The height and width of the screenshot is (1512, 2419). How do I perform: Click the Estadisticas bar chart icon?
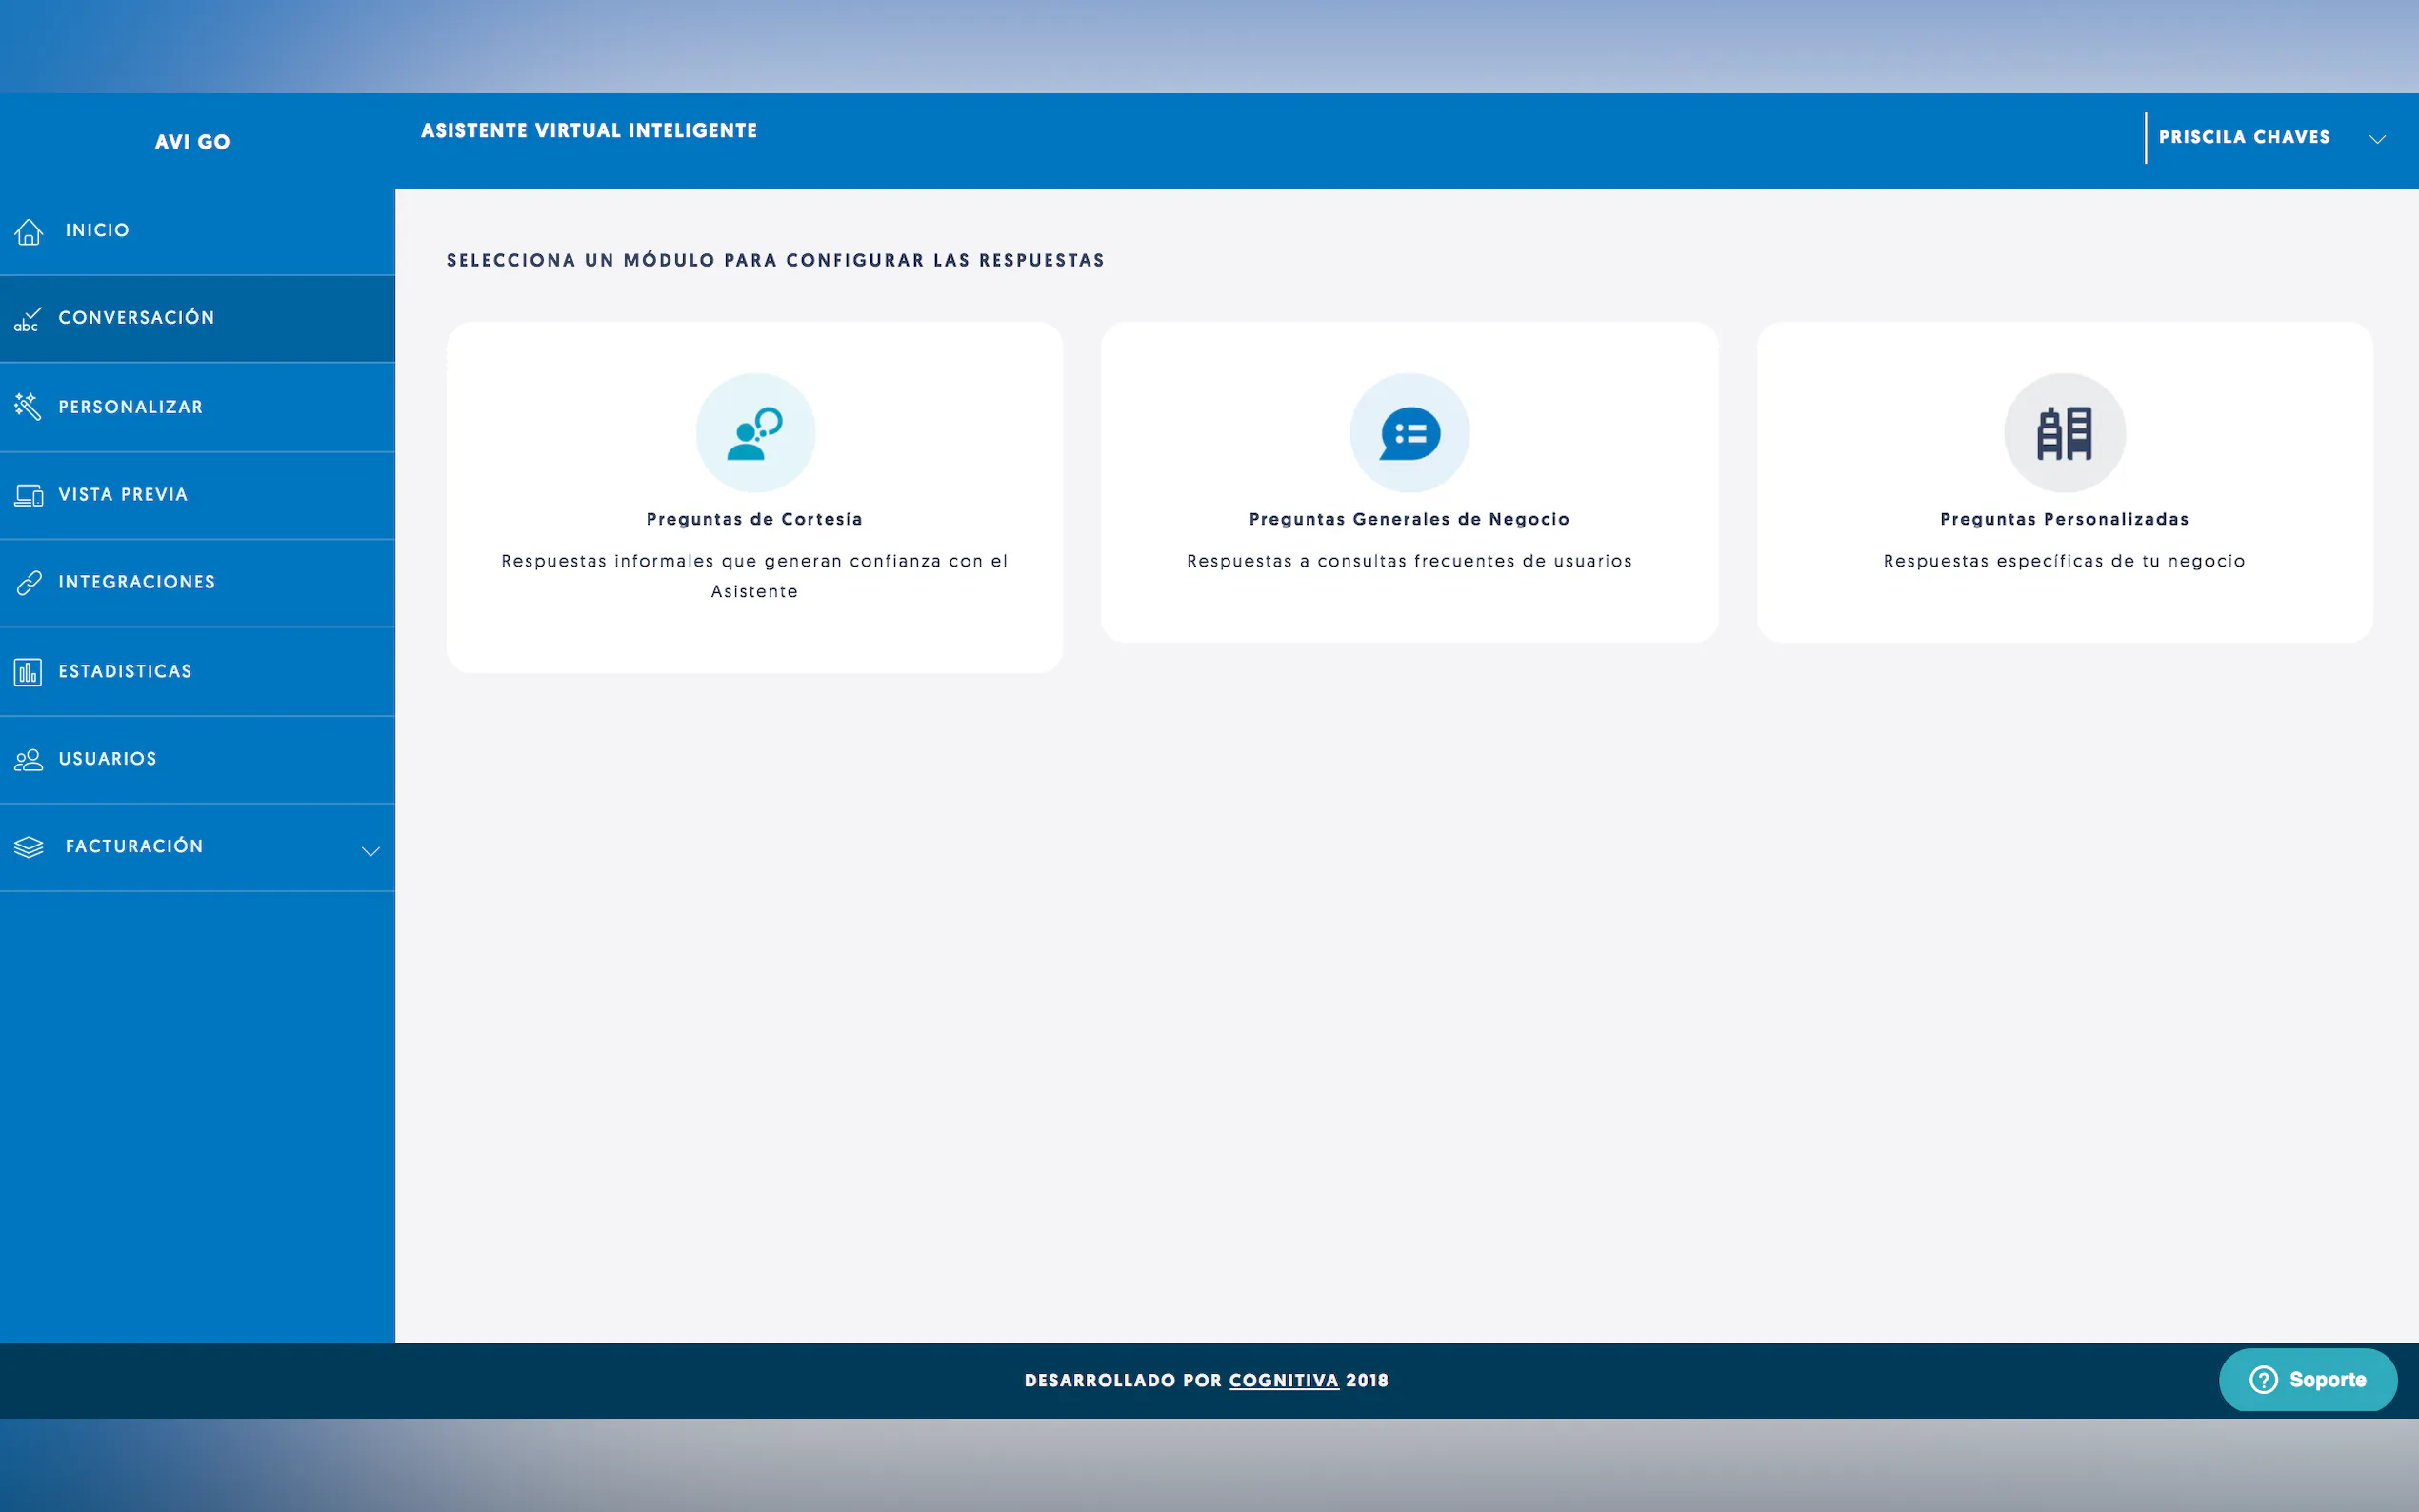[28, 672]
